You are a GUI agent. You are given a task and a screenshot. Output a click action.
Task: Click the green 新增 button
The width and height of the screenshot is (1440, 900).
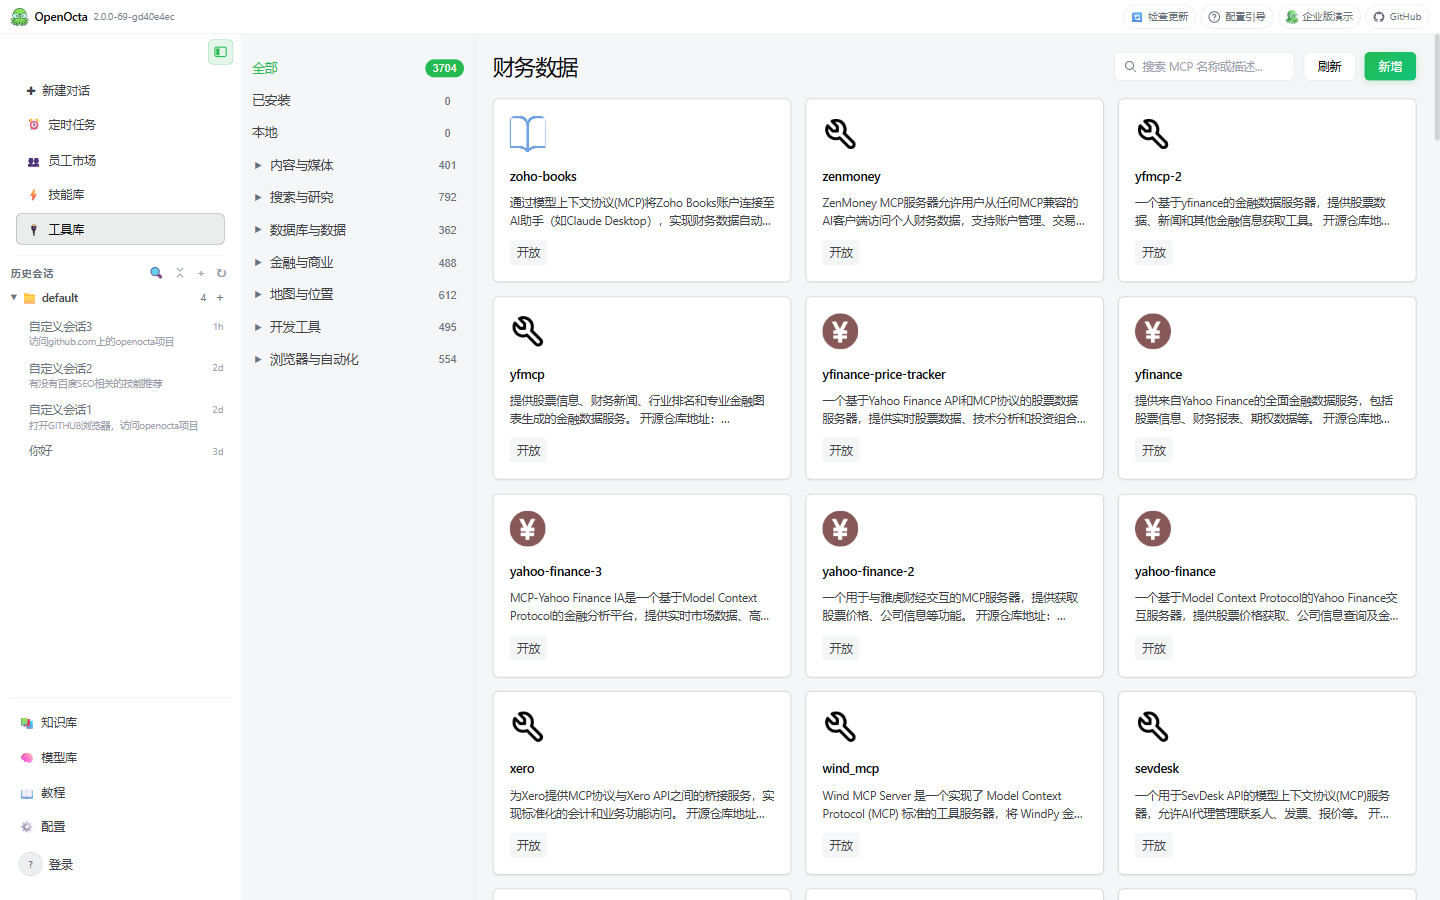coord(1390,66)
